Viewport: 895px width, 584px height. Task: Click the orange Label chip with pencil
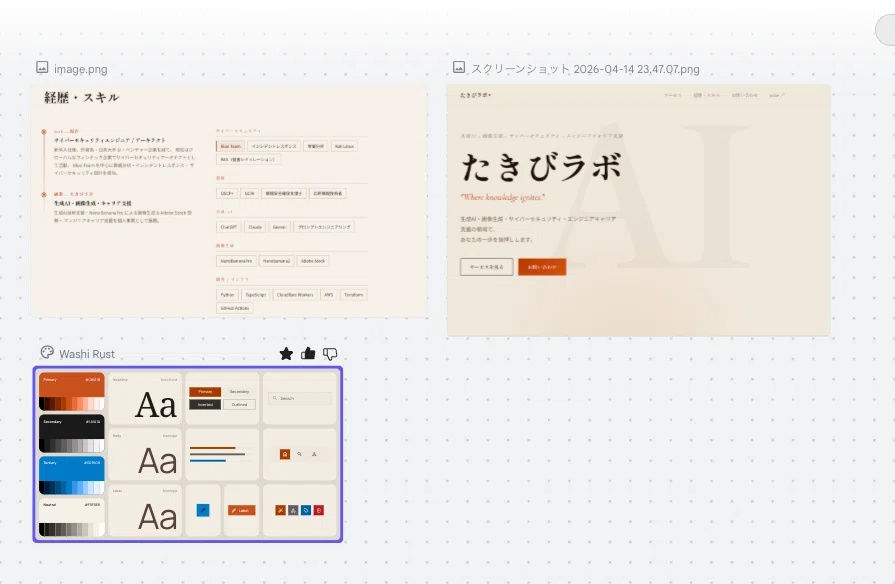click(x=241, y=510)
